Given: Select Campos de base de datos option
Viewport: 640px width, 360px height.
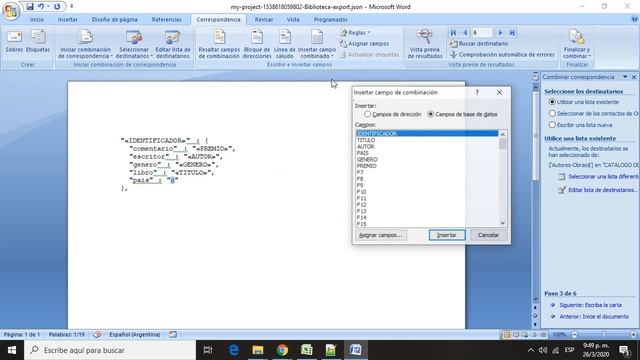Looking at the screenshot, I should pyautogui.click(x=431, y=114).
